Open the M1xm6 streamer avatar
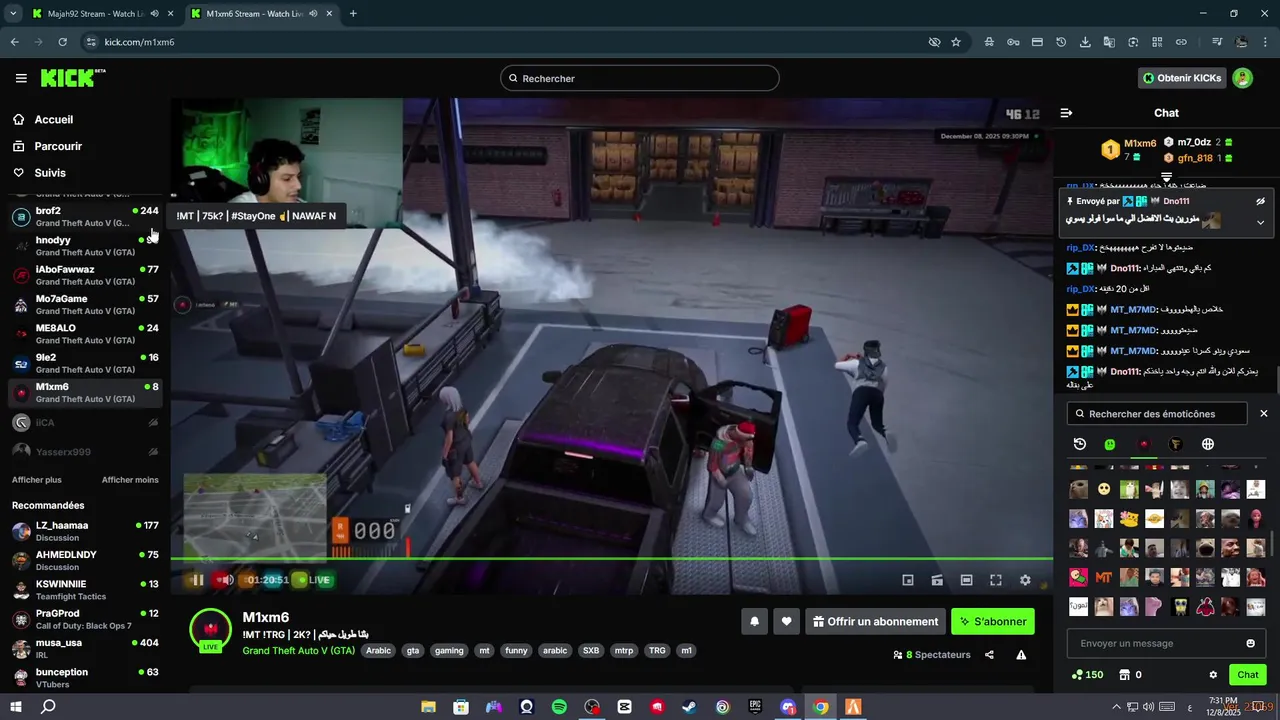The image size is (1280, 720). coord(211,629)
